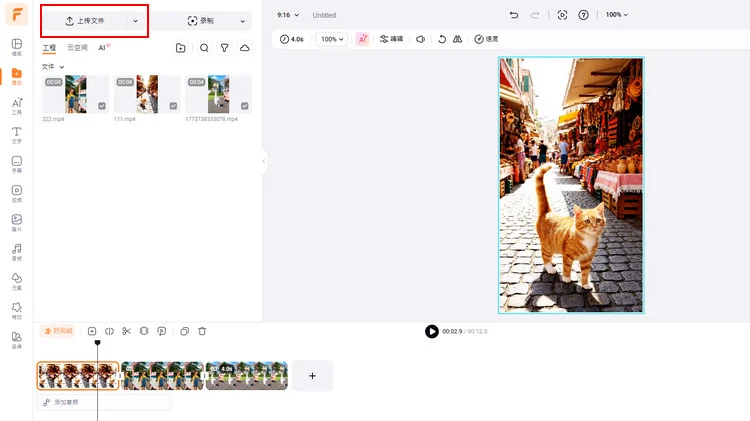This screenshot has width=750, height=421.
Task: Expand the 录制 record dropdown arrow
Action: pos(242,21)
